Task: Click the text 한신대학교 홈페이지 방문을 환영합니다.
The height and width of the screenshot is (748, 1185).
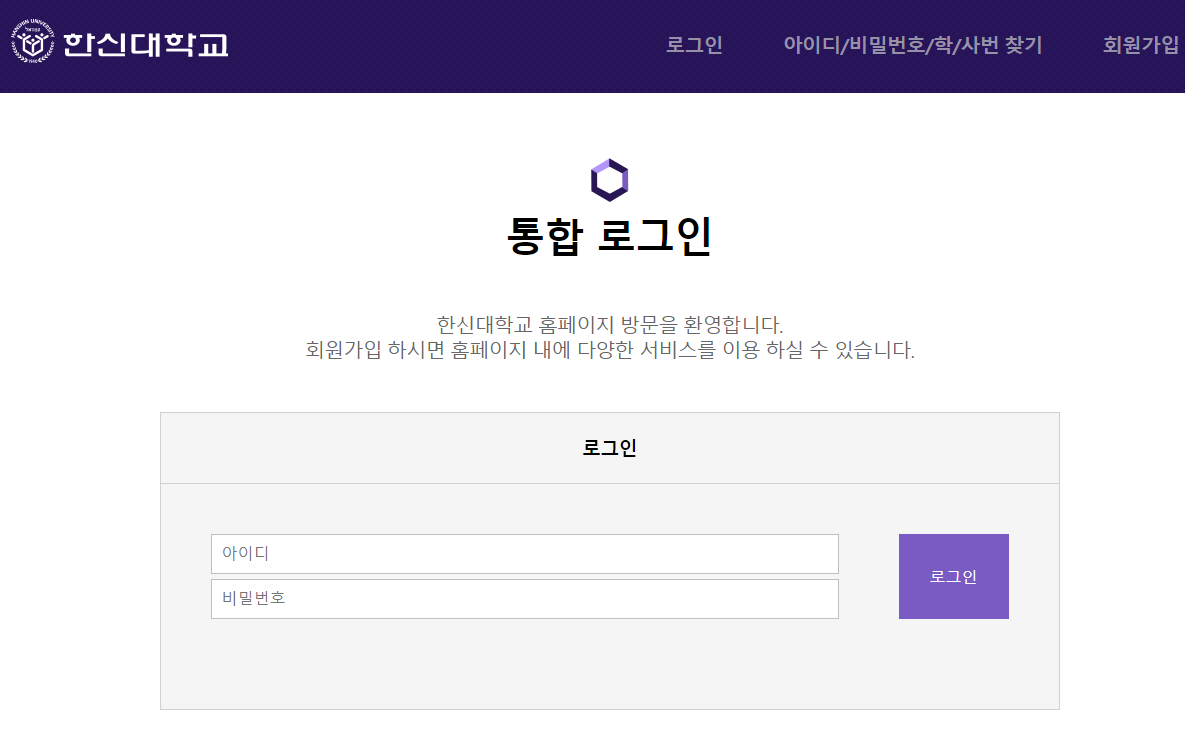Action: point(609,325)
